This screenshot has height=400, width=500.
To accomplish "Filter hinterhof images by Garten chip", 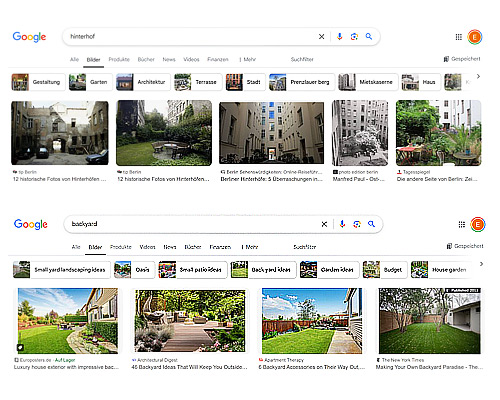I will pyautogui.click(x=91, y=82).
